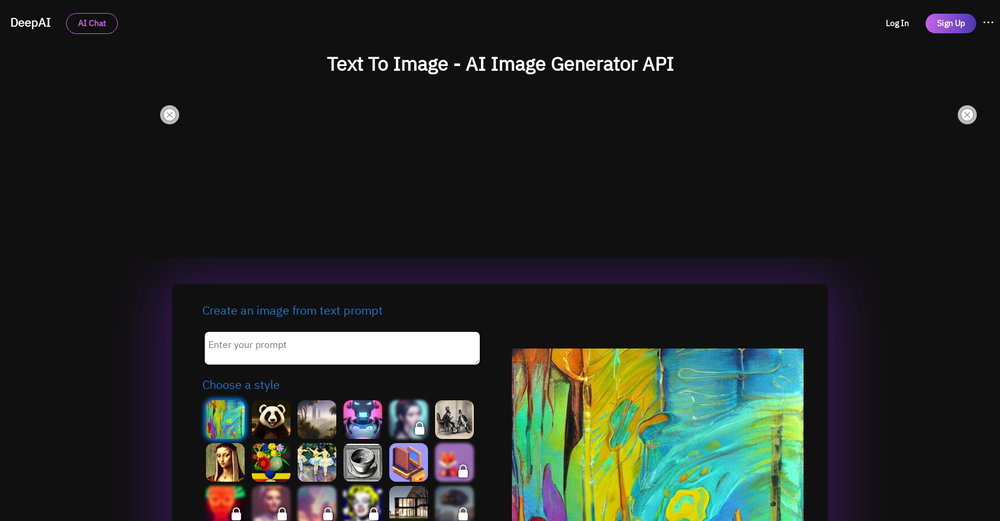Select the vintage engraving sketch style

(454, 419)
